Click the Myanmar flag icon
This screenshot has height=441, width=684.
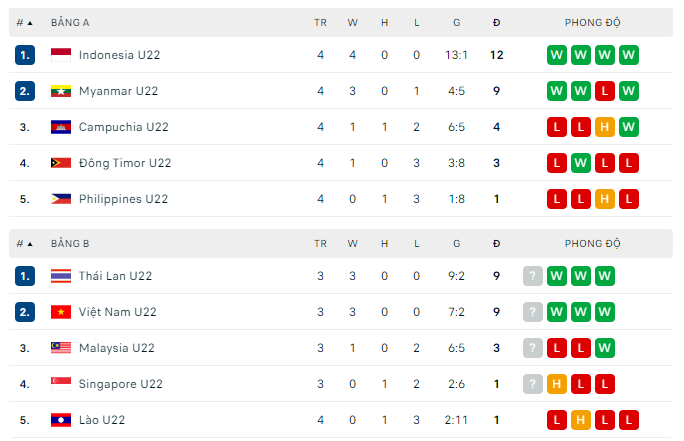point(61,91)
